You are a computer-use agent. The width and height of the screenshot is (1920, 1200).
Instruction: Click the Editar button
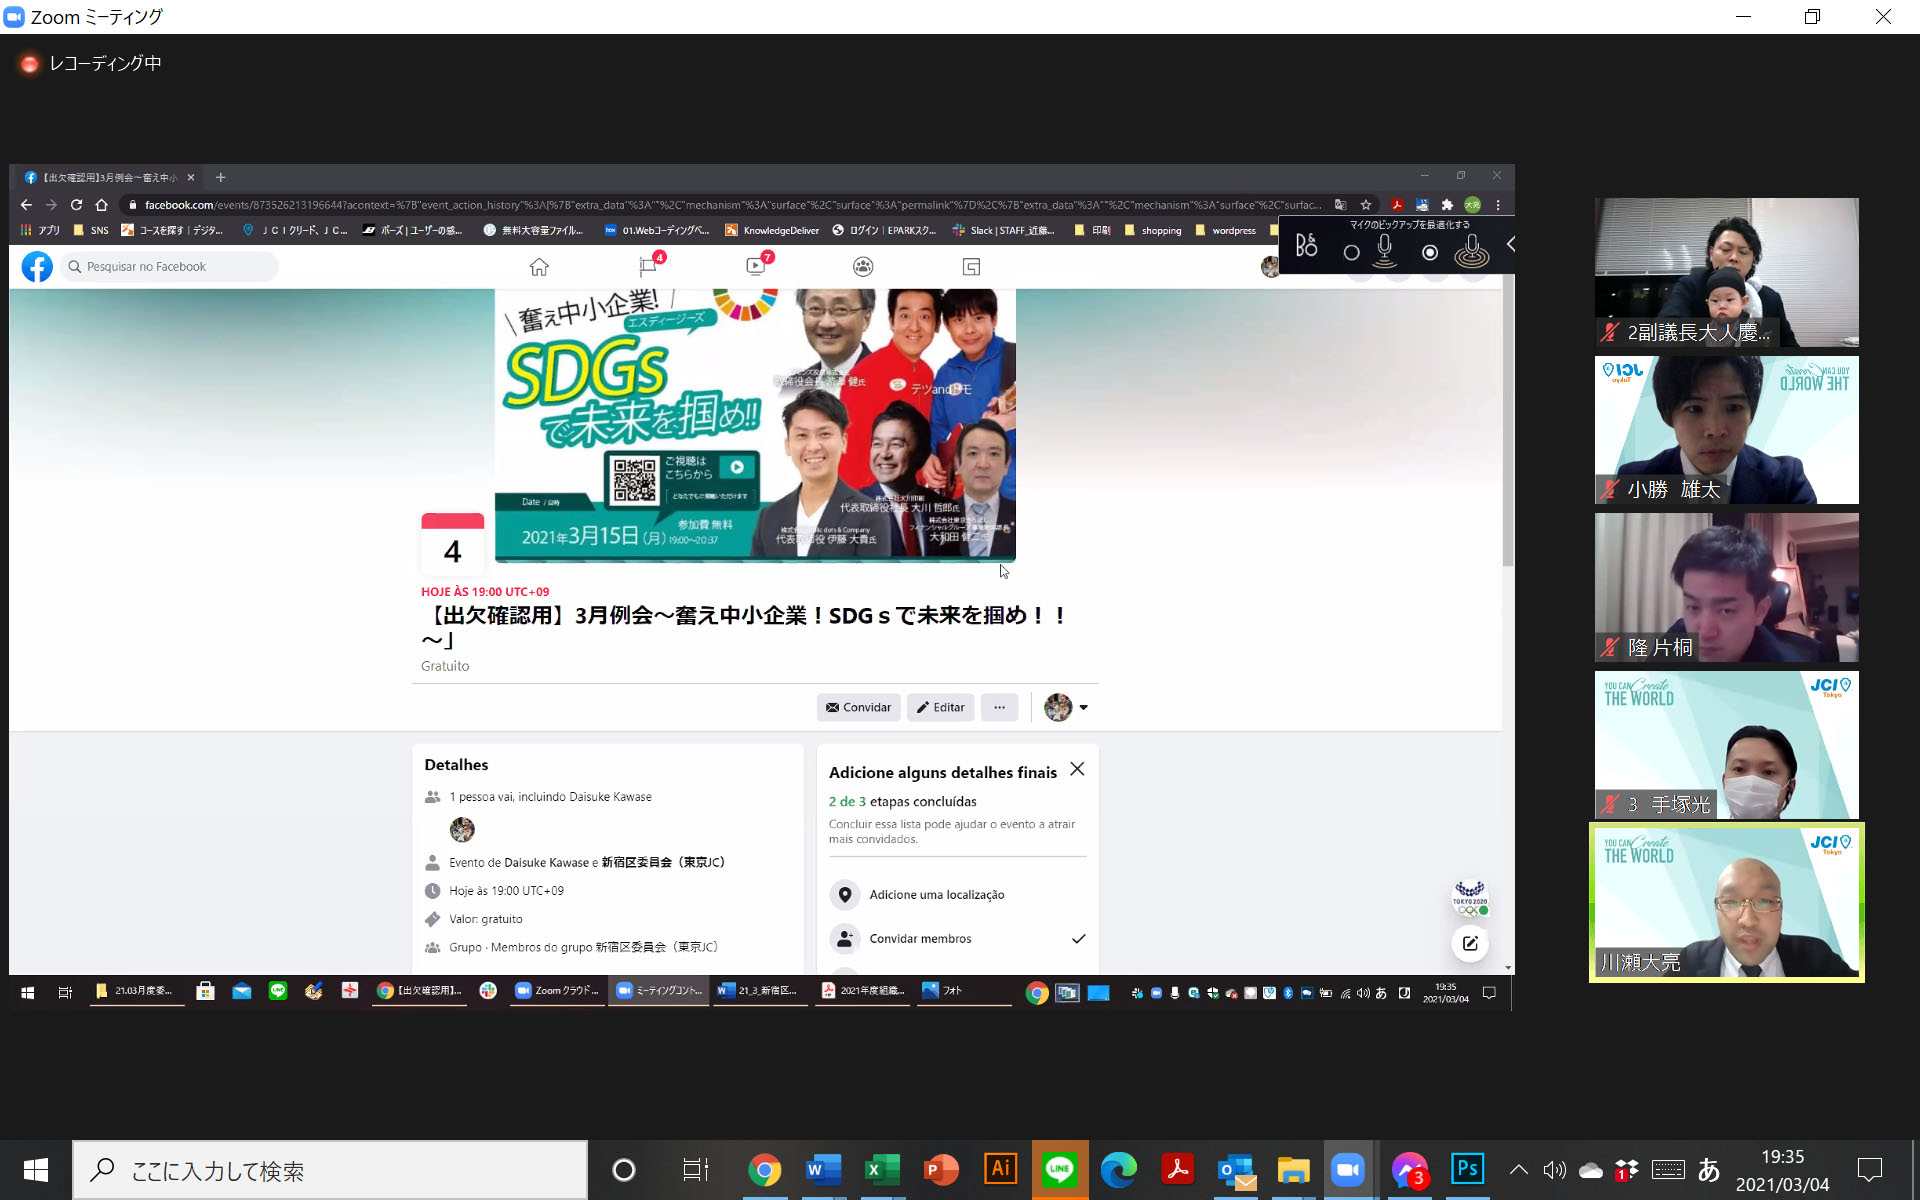(x=940, y=708)
